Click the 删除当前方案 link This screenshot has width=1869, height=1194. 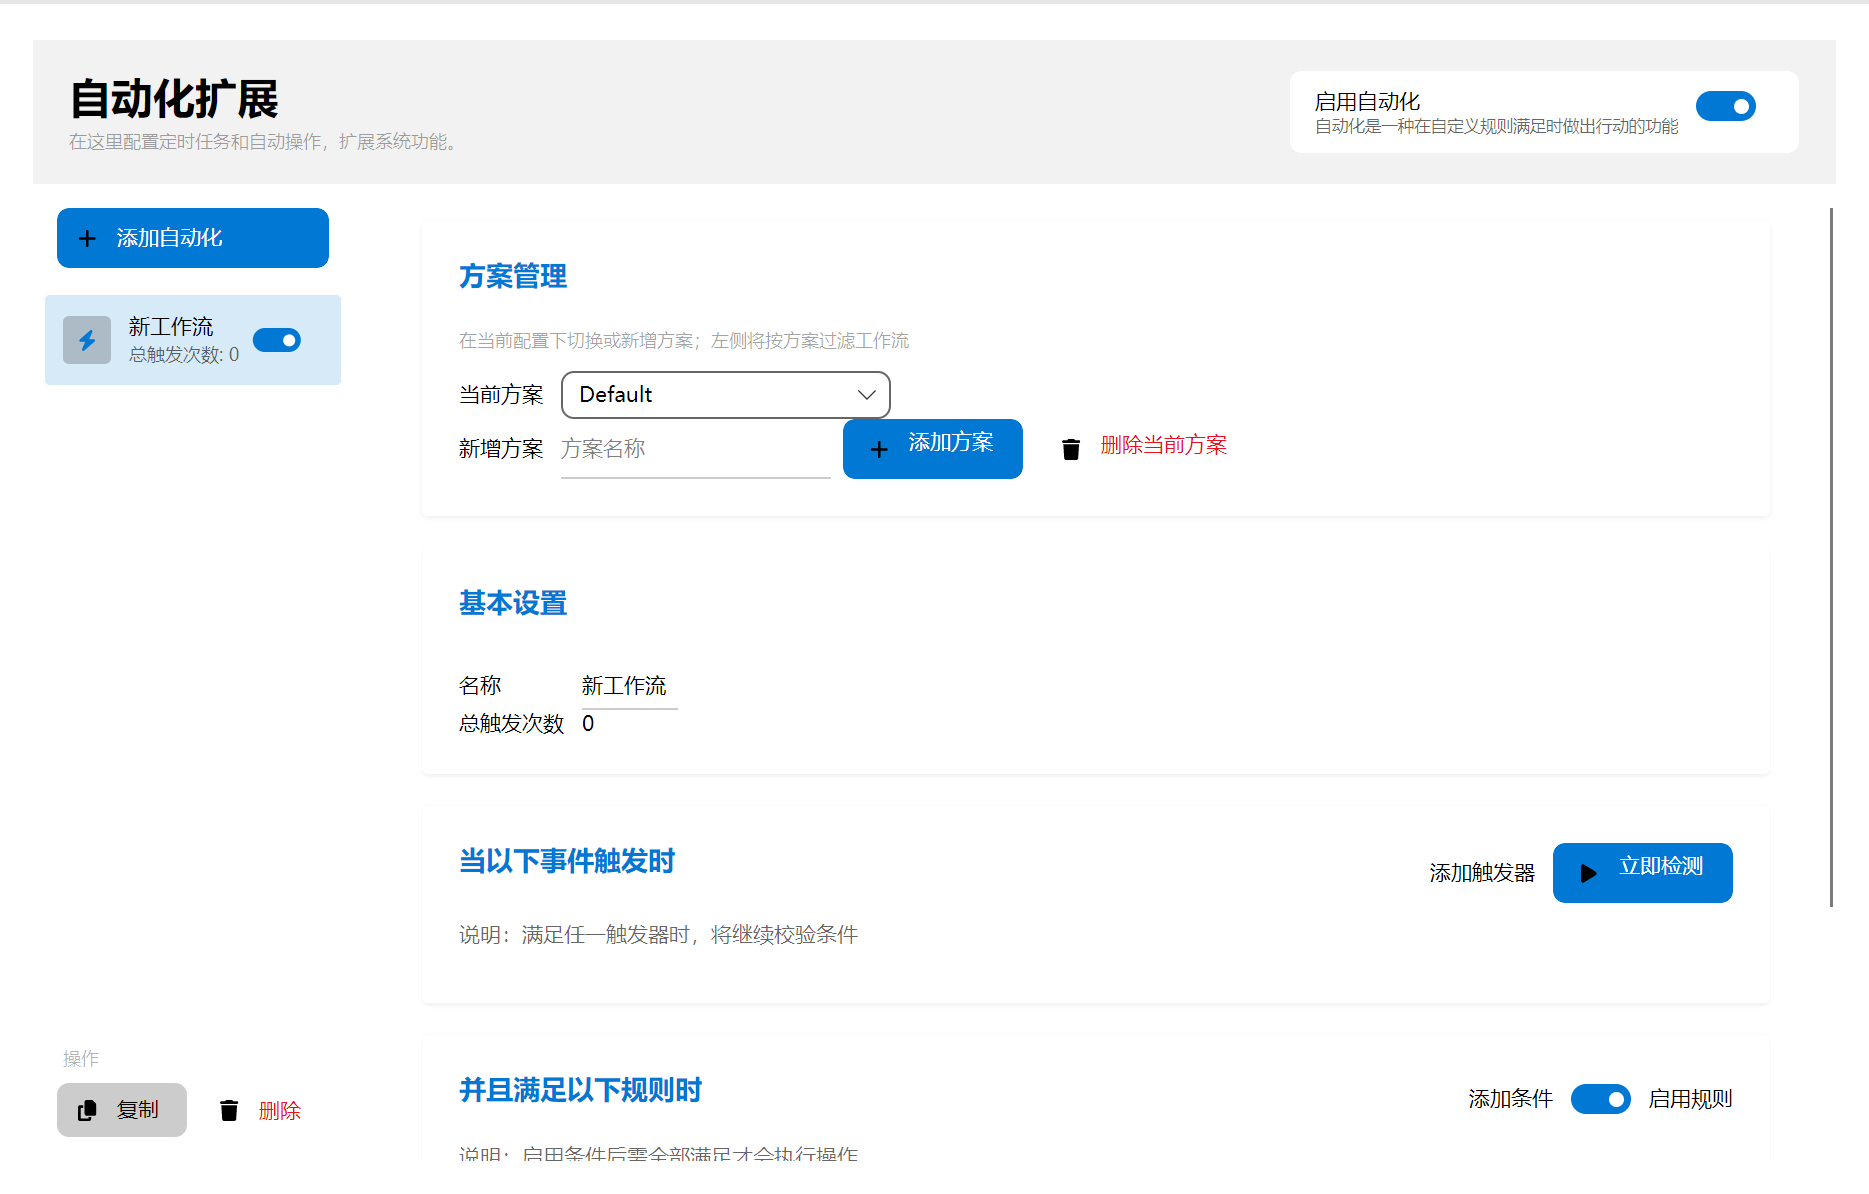pos(1165,445)
